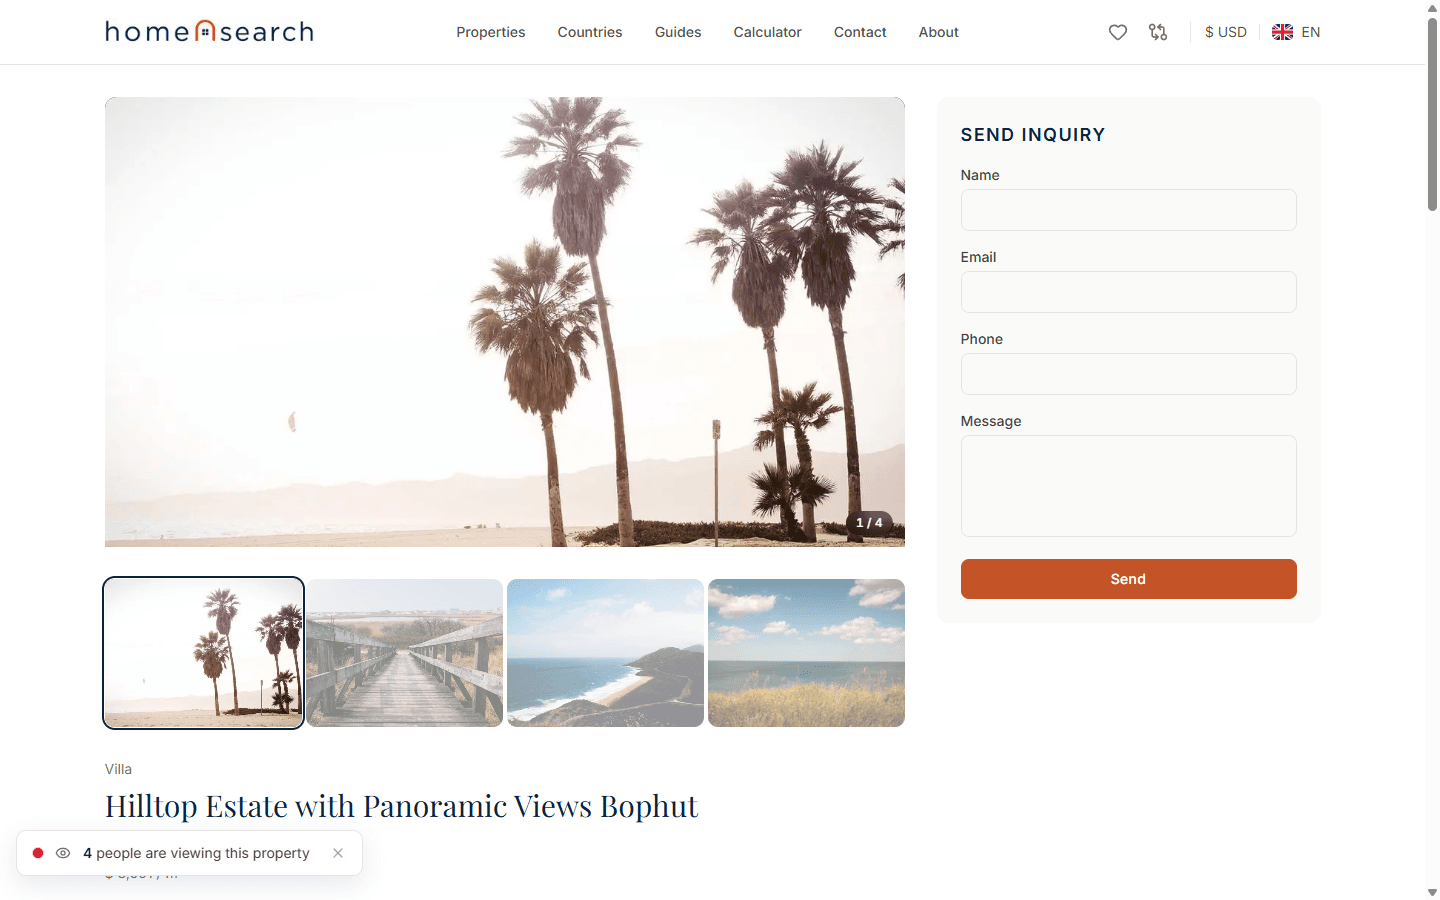This screenshot has width=1440, height=900.
Task: Click the Contact navigation link
Action: pos(860,32)
